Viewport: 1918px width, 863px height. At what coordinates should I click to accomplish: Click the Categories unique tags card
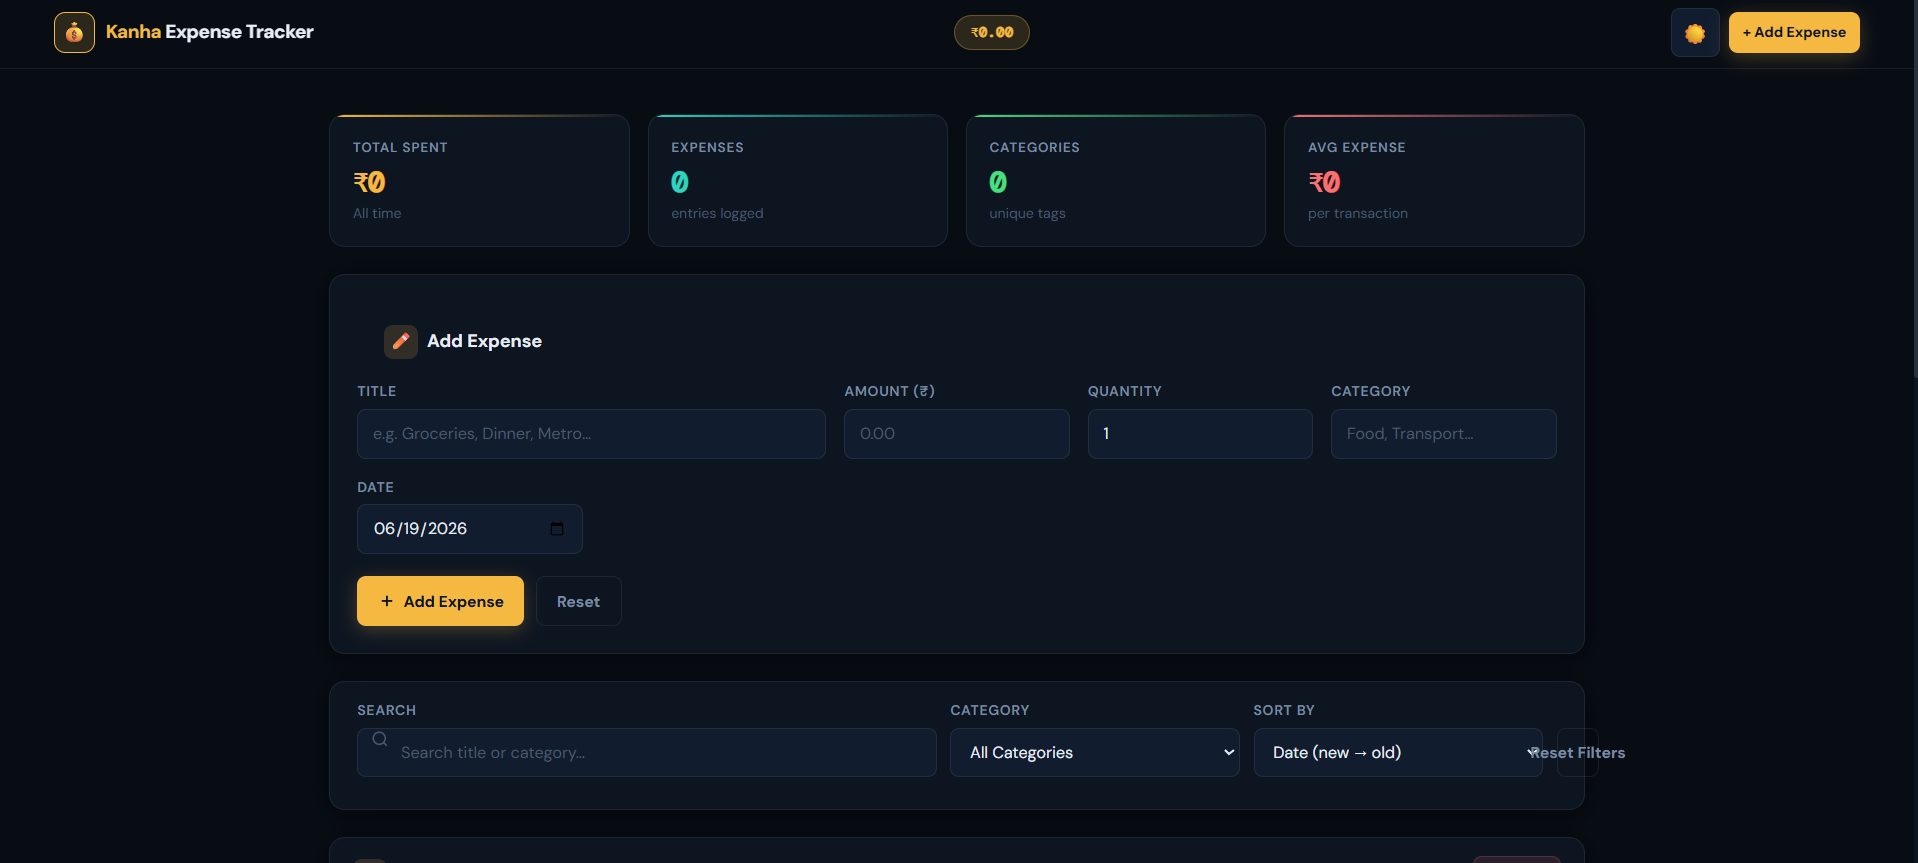(x=1116, y=181)
